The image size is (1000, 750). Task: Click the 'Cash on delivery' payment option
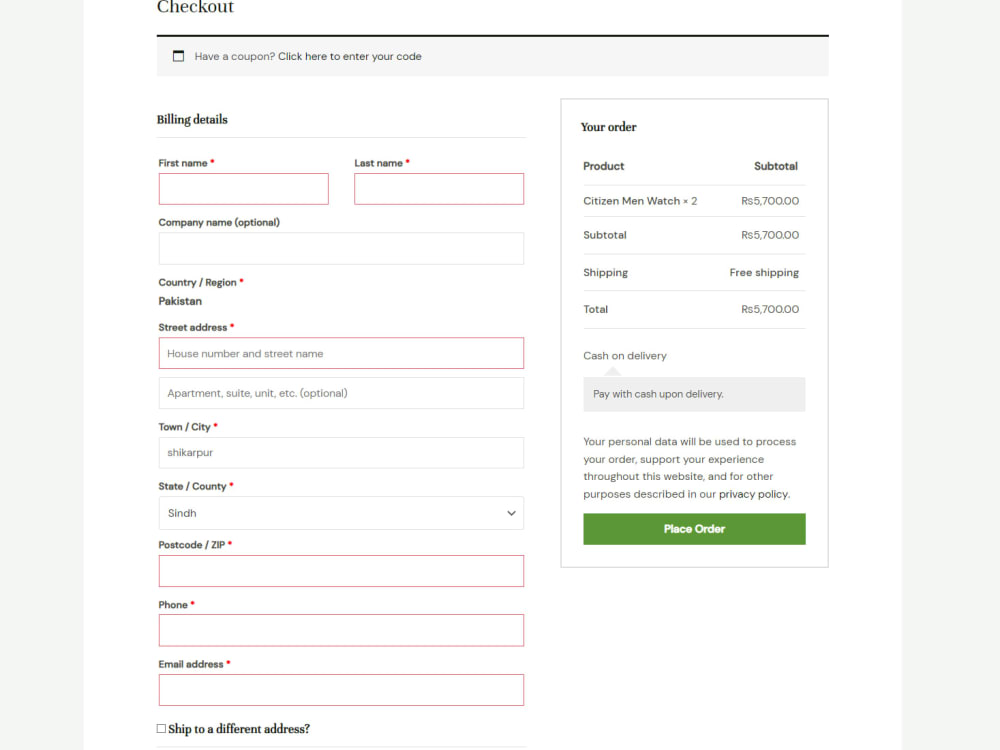pos(625,355)
